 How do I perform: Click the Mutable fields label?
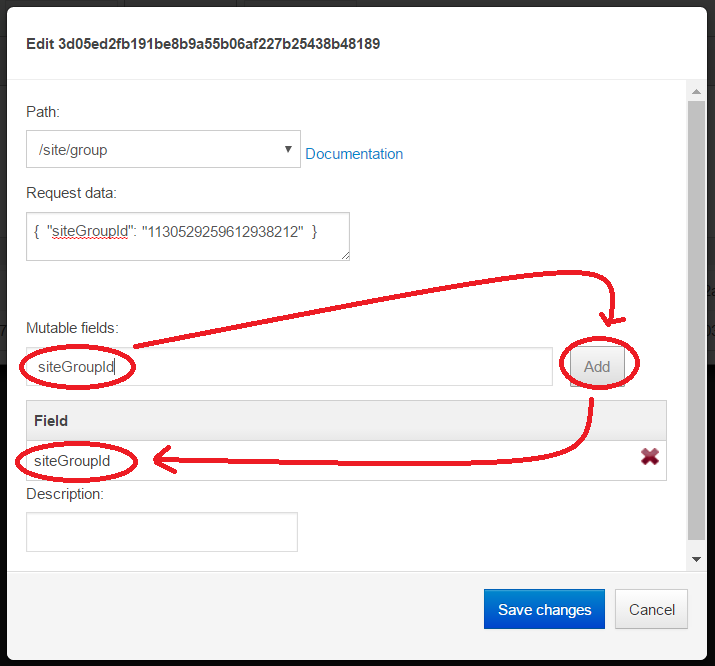(72, 328)
